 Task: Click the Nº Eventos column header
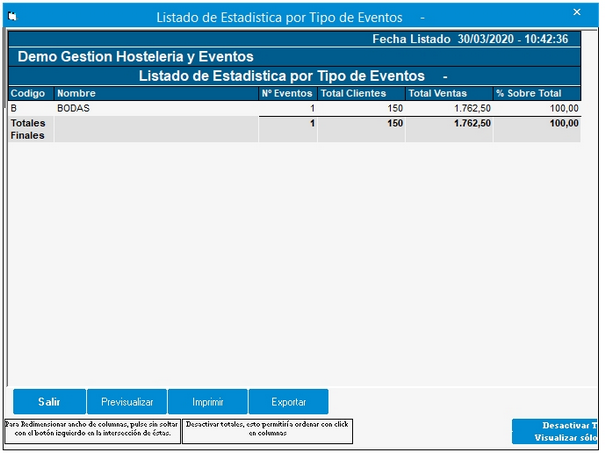[288, 94]
